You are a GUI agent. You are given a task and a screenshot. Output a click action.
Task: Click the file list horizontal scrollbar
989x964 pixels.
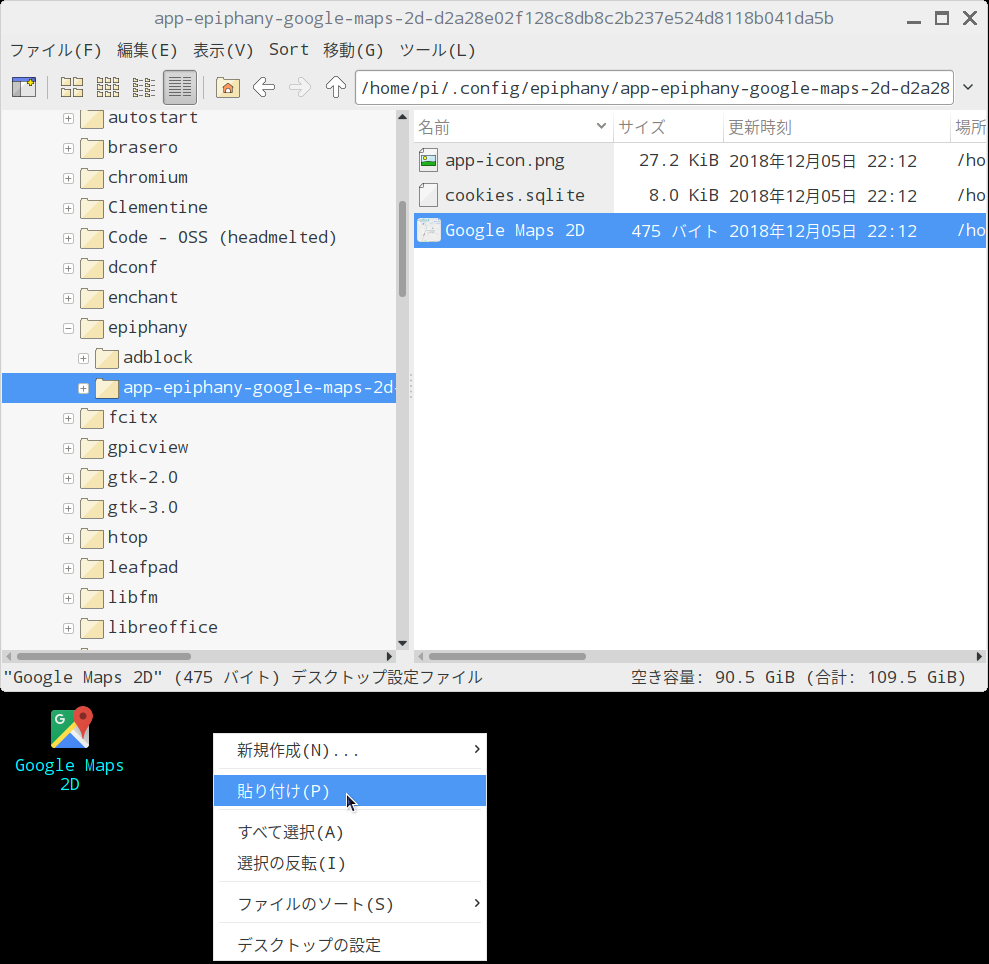tap(508, 656)
